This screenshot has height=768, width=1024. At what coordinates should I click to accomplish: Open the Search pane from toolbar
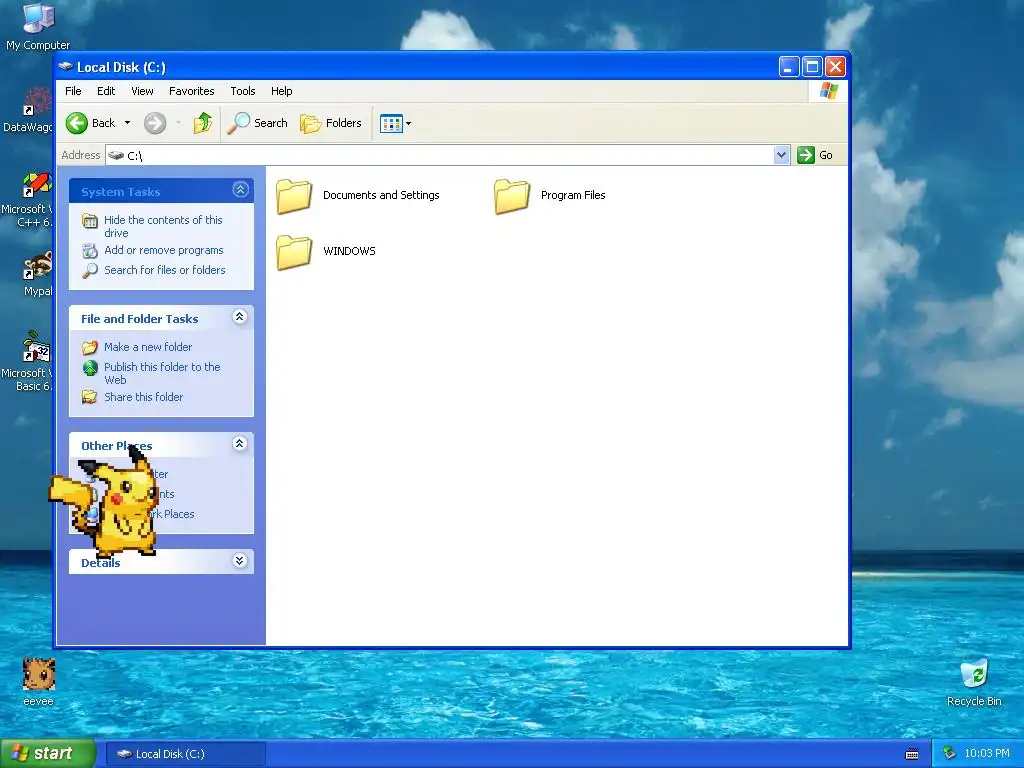(257, 123)
